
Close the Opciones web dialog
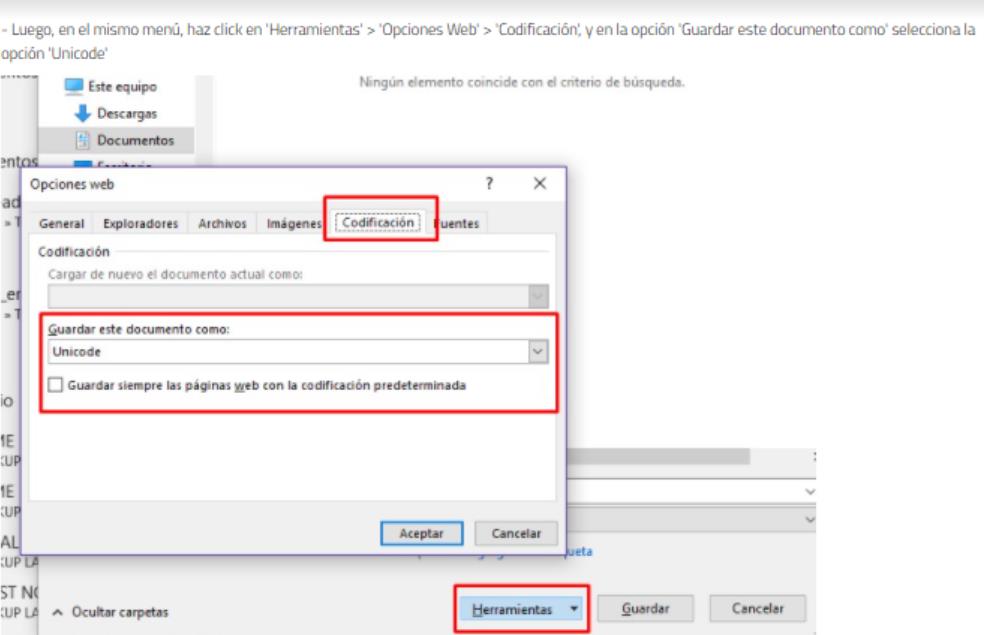coord(540,186)
